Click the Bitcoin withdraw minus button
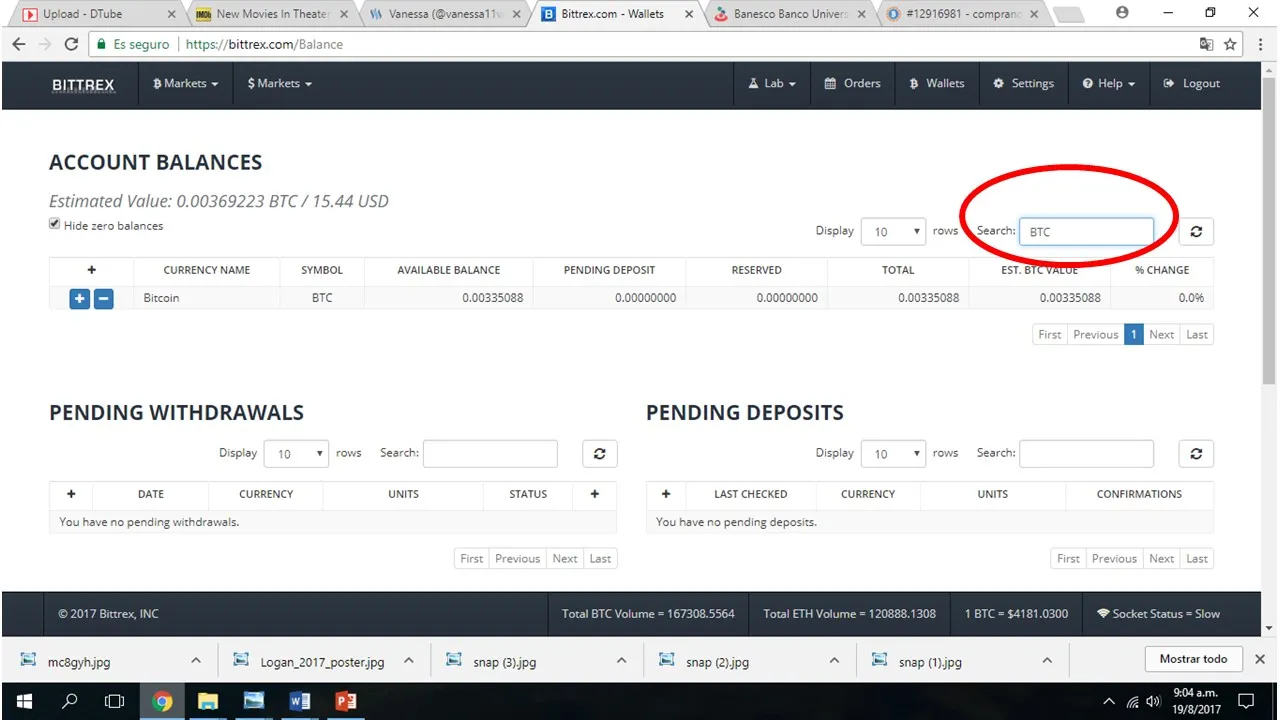Screen dimensions: 1280x720 [103, 298]
